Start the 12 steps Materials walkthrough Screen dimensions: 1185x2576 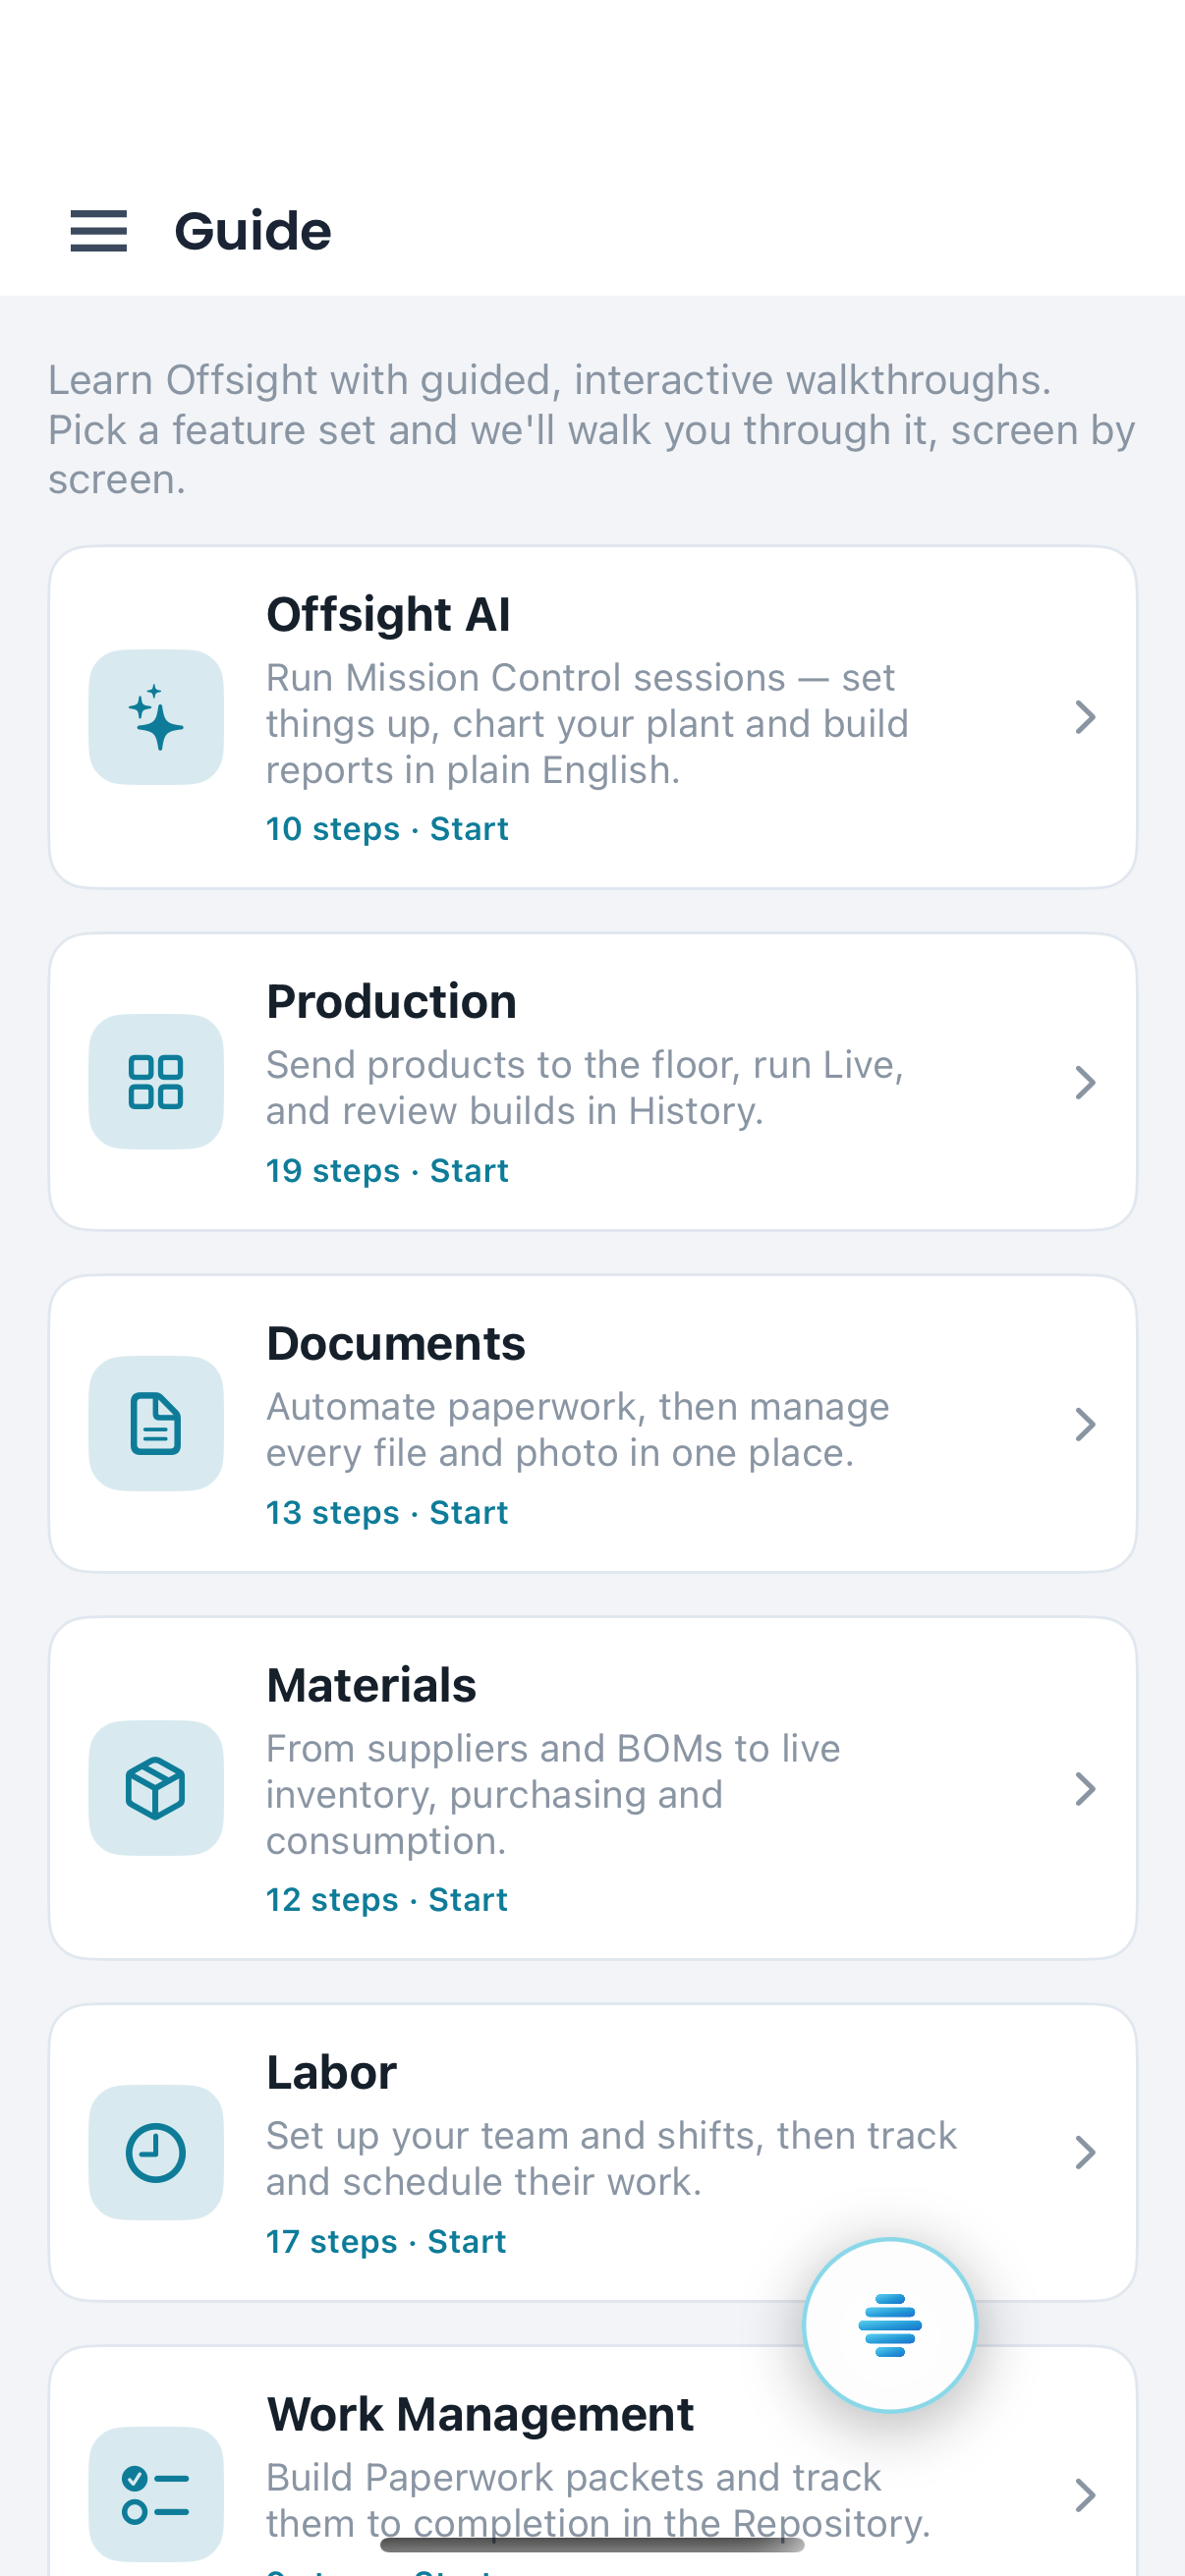tap(387, 1900)
